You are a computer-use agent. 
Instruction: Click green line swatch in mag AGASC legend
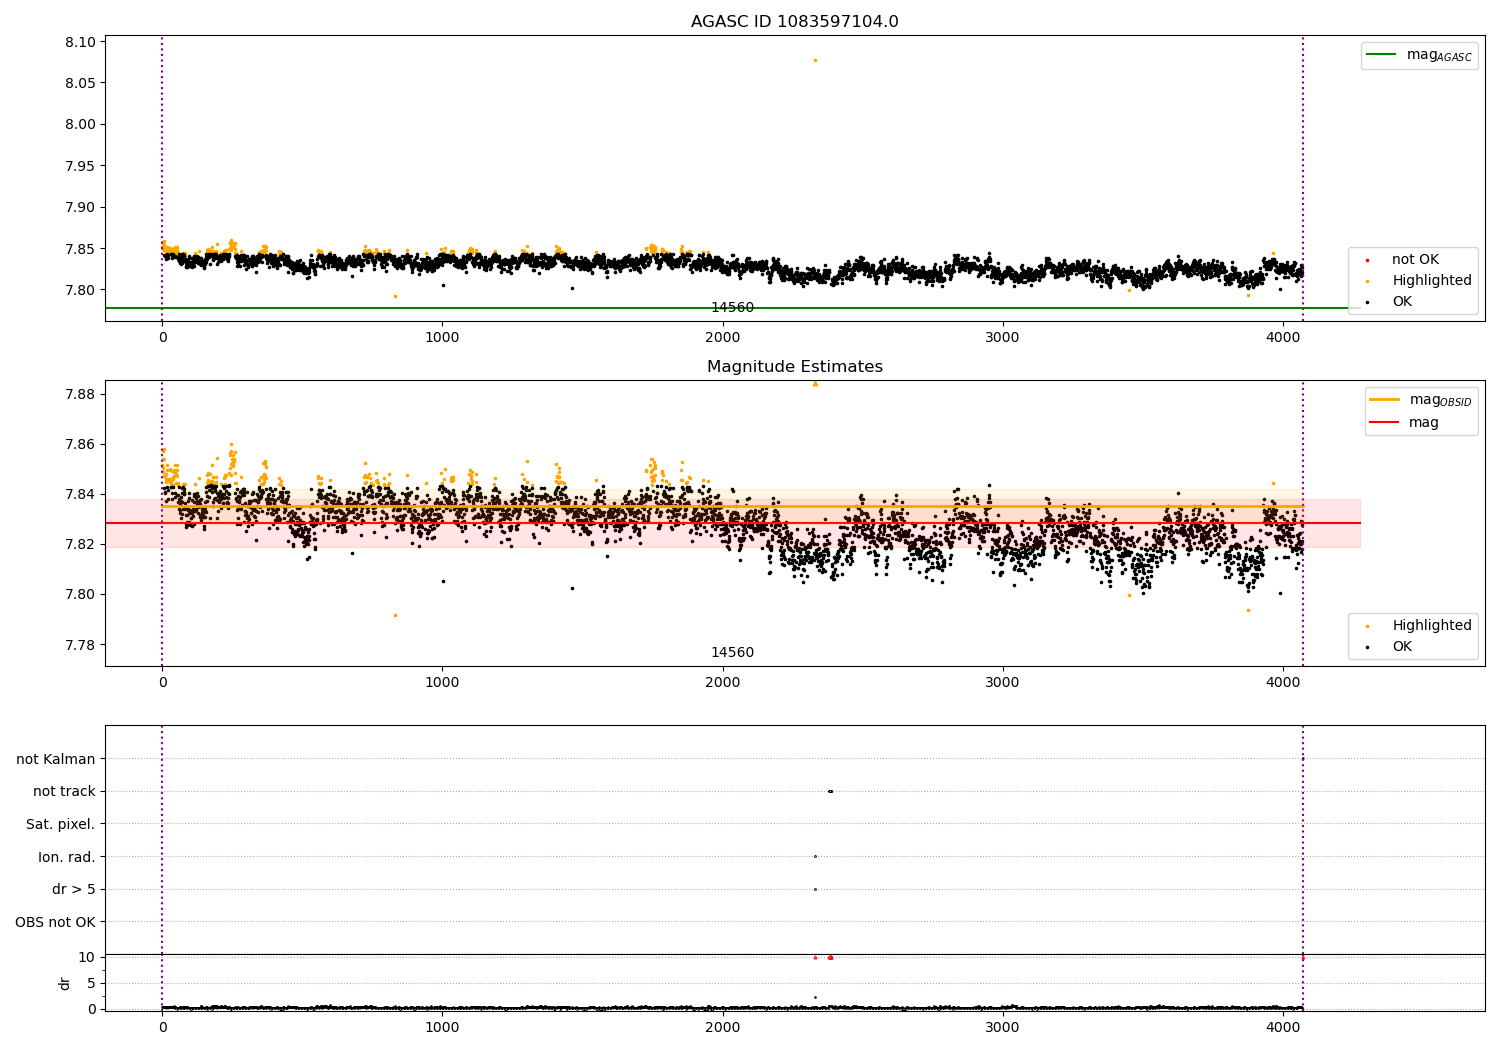click(x=1381, y=55)
